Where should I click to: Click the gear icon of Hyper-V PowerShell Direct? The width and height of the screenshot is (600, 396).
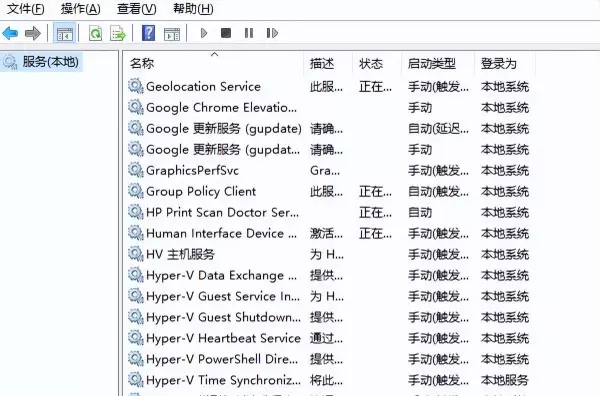[x=135, y=359]
